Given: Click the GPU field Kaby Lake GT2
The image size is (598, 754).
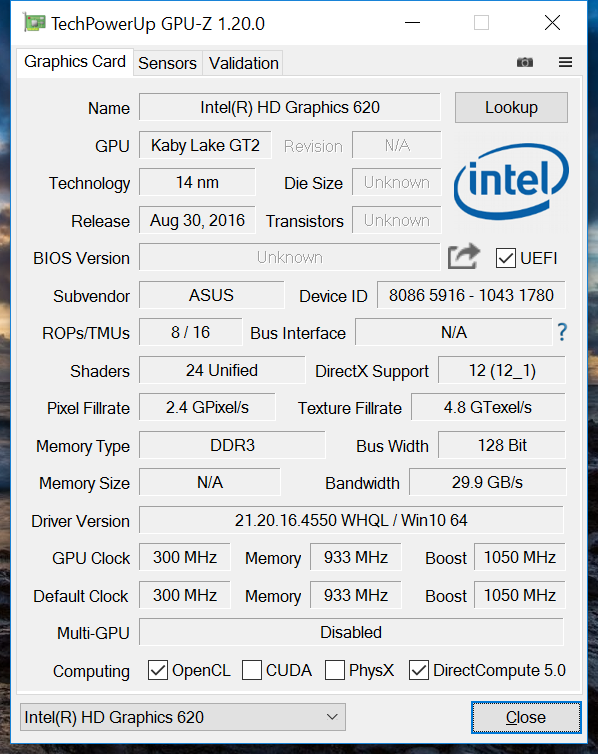Looking at the screenshot, I should point(205,145).
